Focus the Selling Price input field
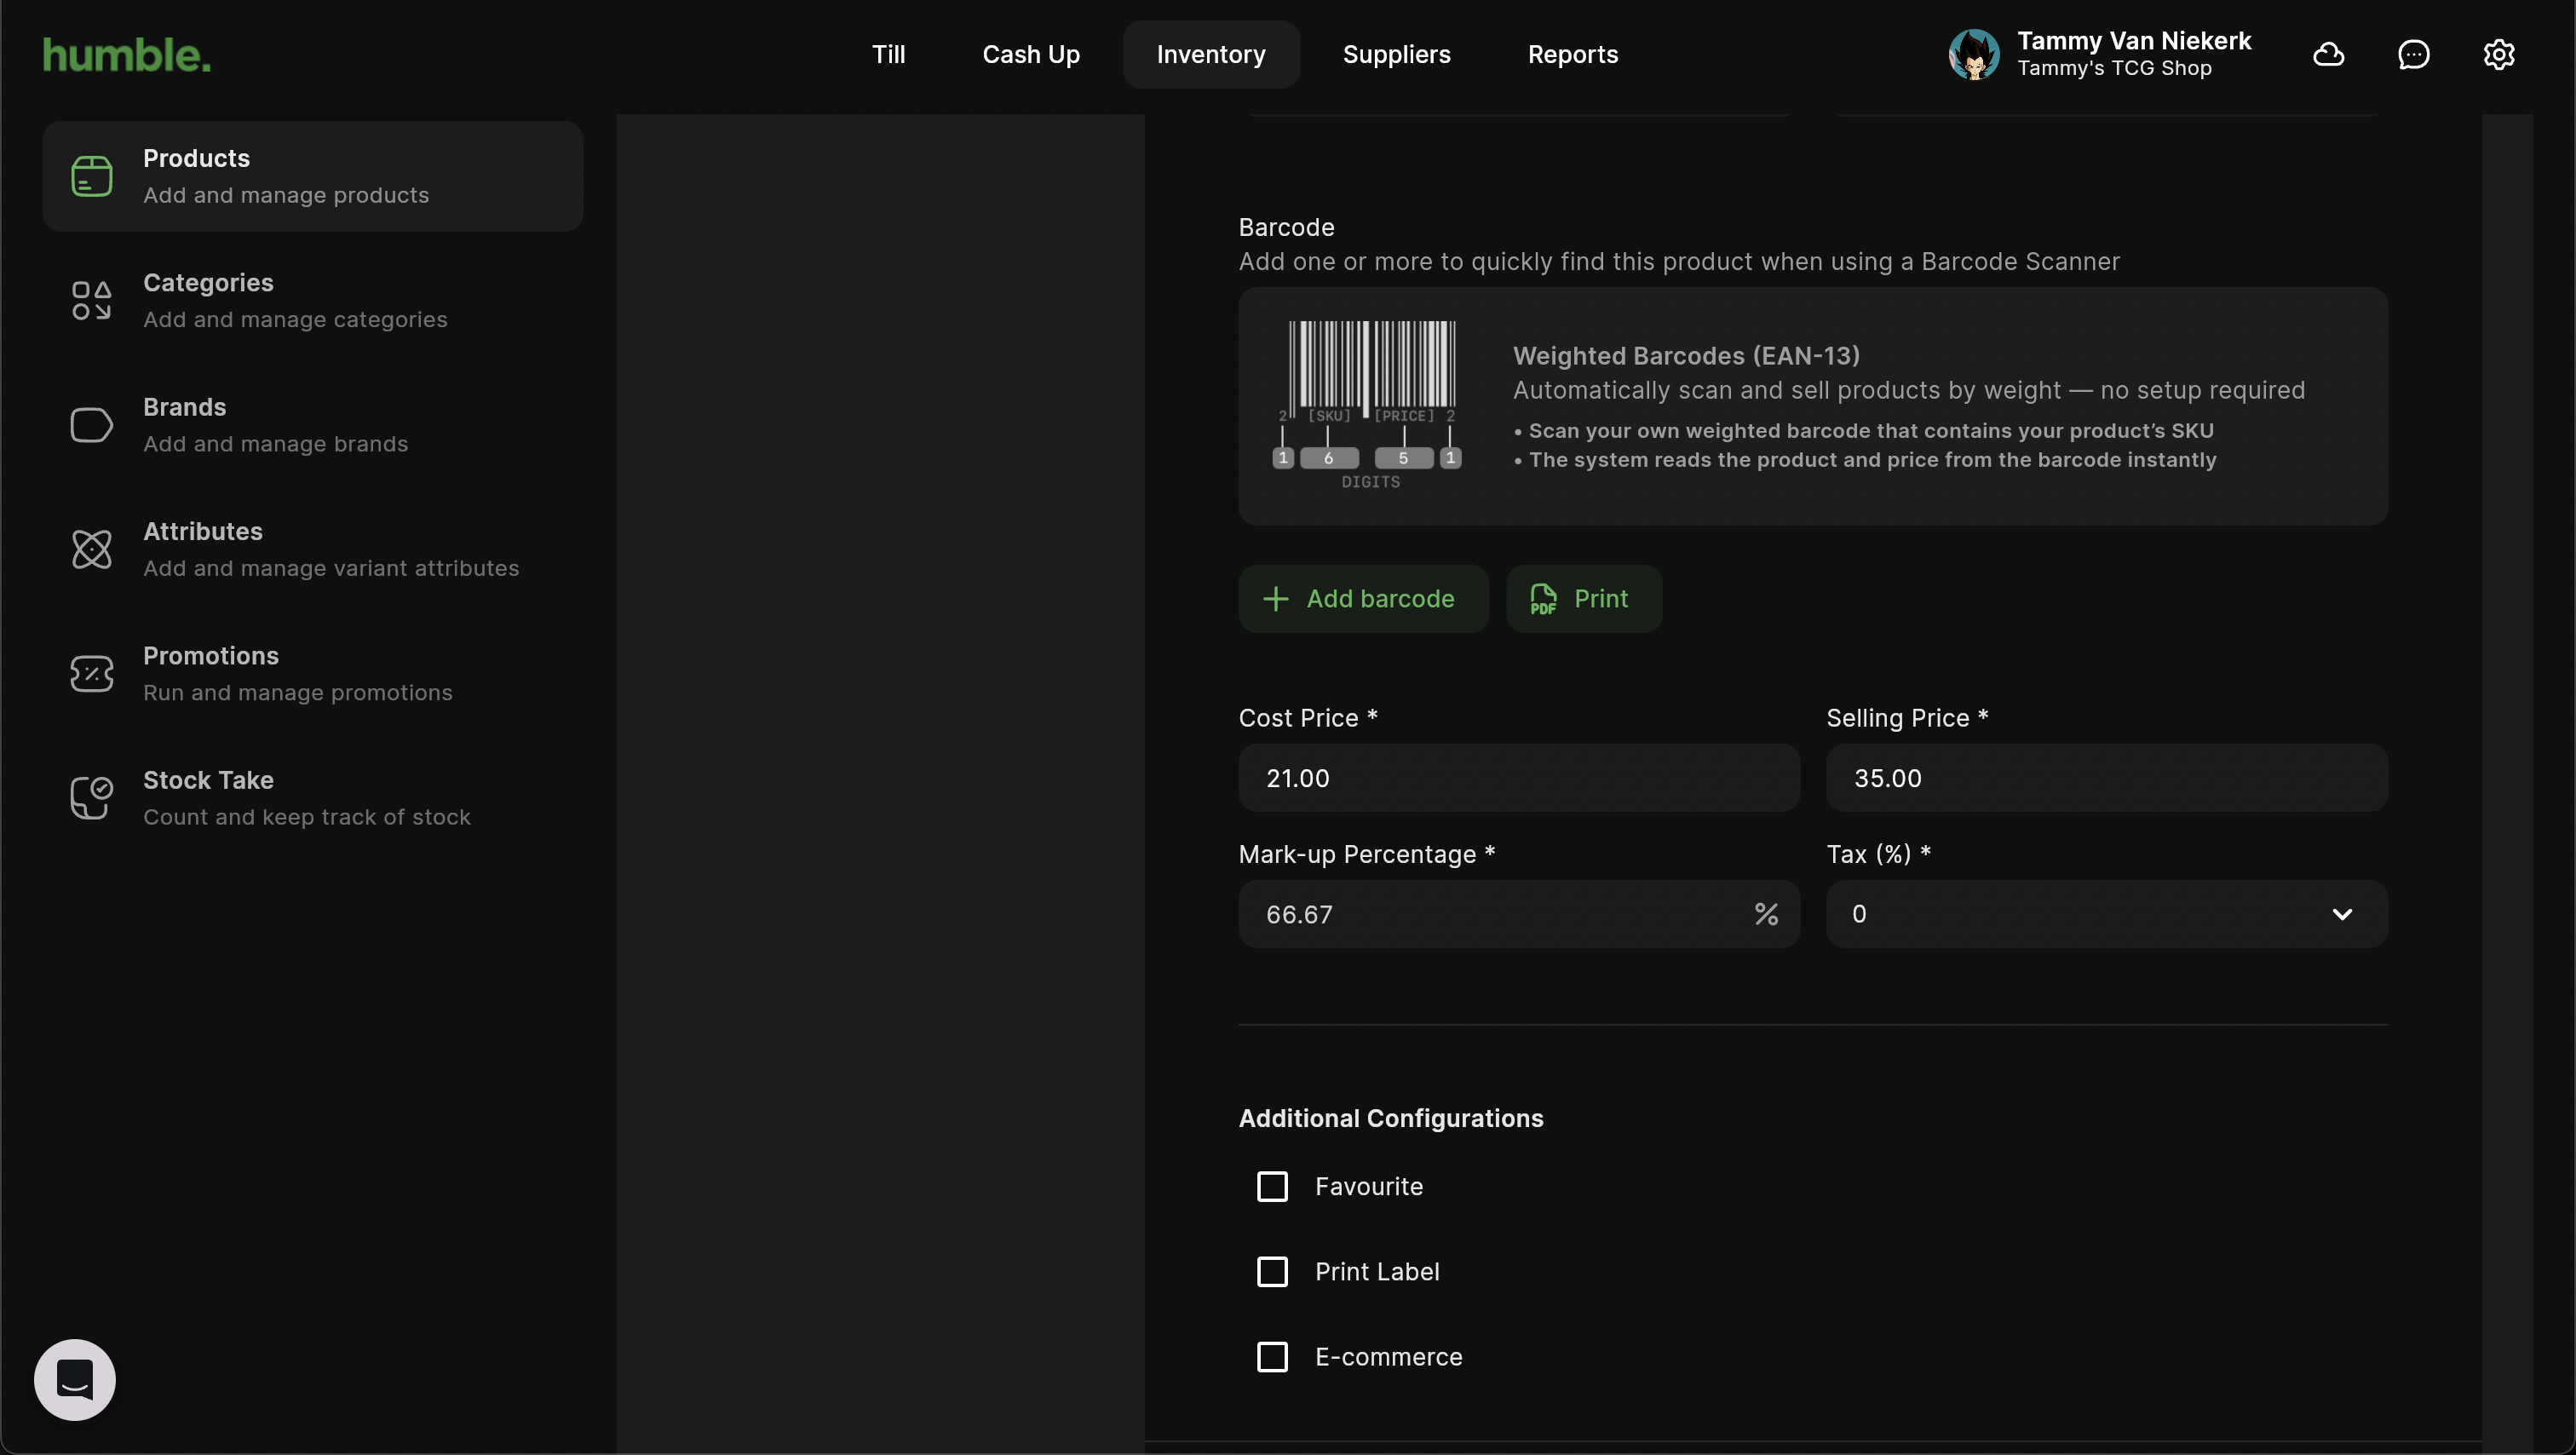Image resolution: width=2576 pixels, height=1455 pixels. click(2106, 778)
